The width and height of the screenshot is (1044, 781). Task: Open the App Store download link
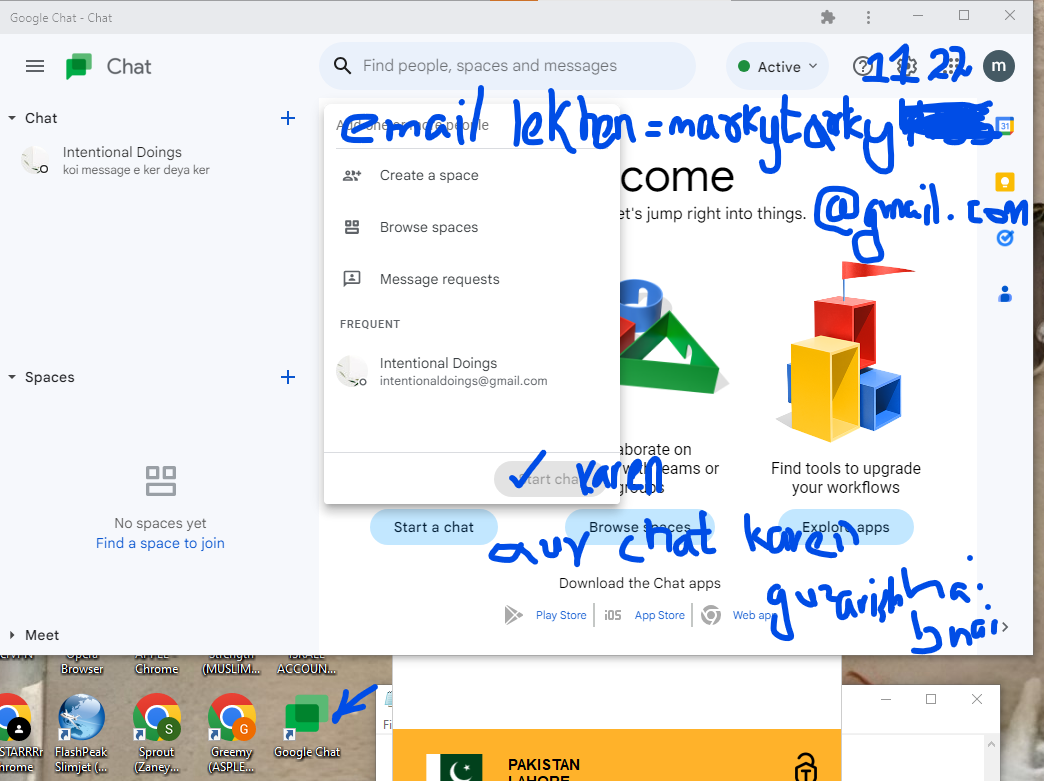tap(659, 615)
